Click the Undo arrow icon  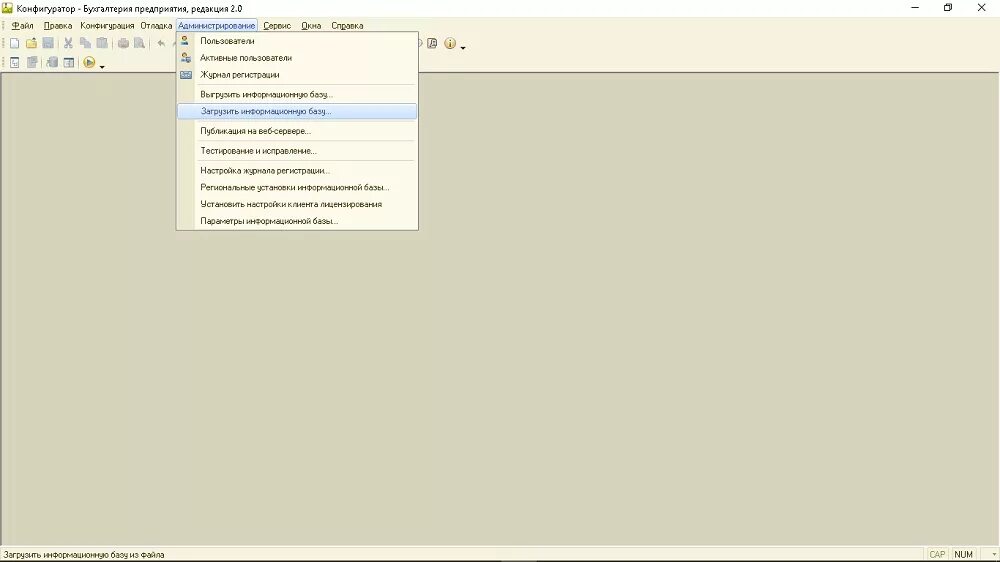pyautogui.click(x=161, y=43)
